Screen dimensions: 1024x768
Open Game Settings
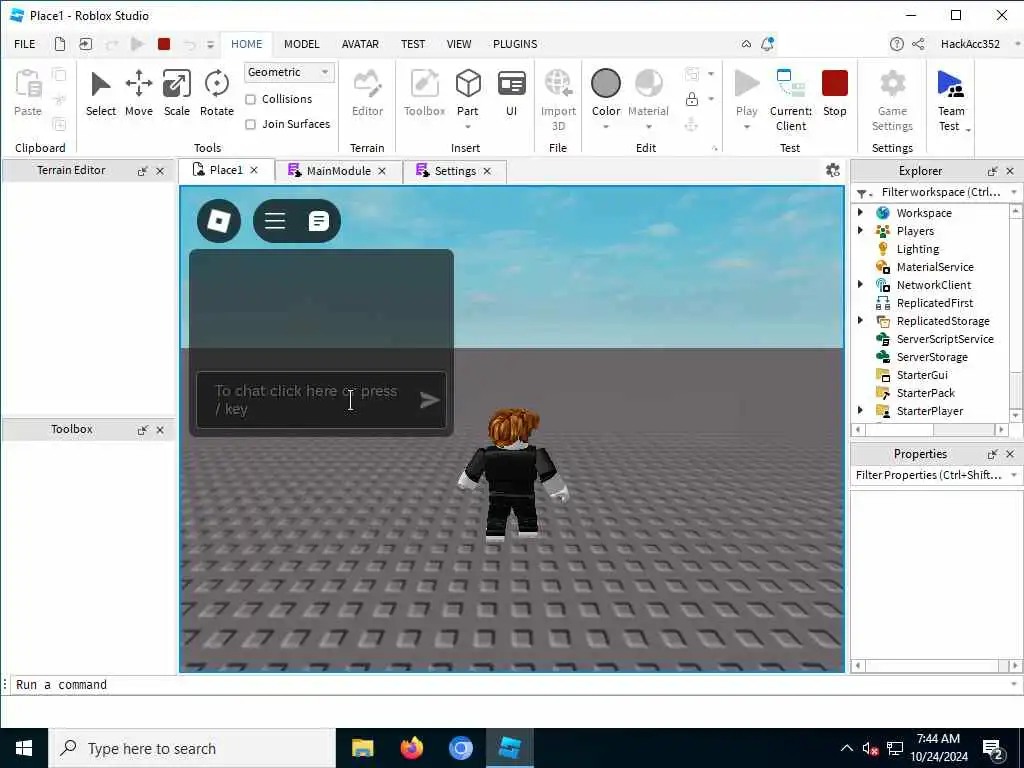(892, 100)
